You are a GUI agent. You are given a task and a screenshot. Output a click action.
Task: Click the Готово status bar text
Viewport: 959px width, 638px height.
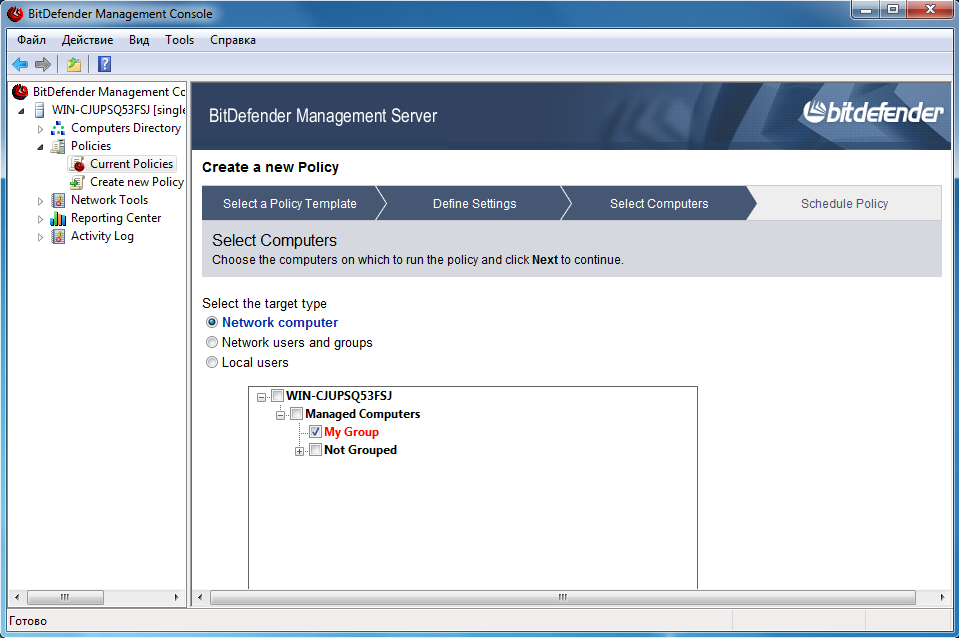[28, 621]
